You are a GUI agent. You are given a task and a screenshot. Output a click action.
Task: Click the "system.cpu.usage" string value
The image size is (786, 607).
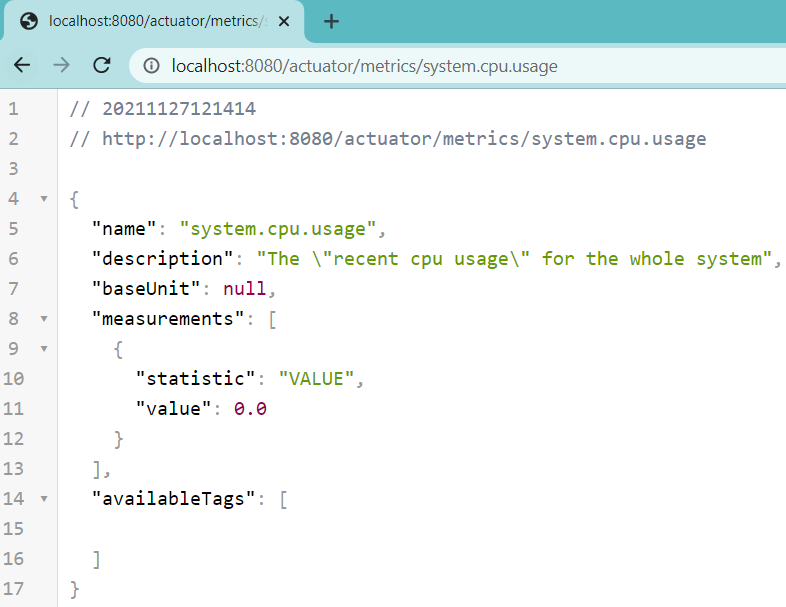(278, 229)
